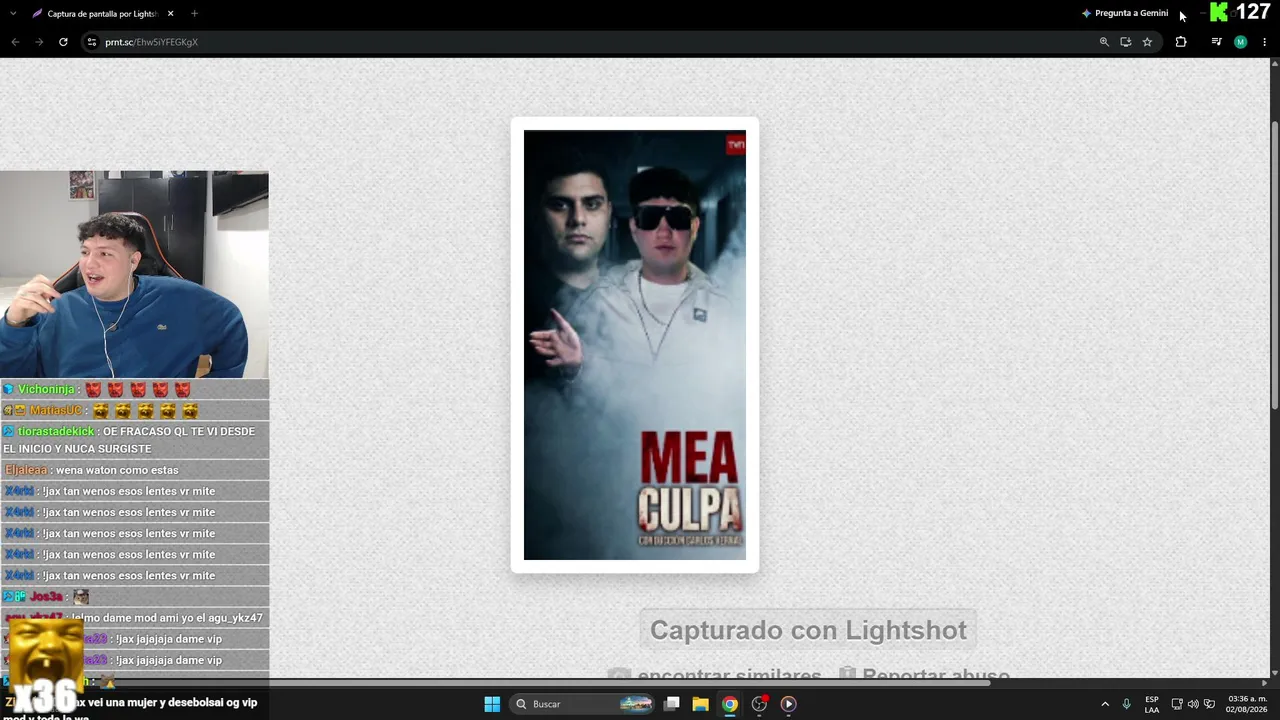The height and width of the screenshot is (720, 1280).
Task: Click chat username "MatiasUC"
Action: click(x=55, y=410)
